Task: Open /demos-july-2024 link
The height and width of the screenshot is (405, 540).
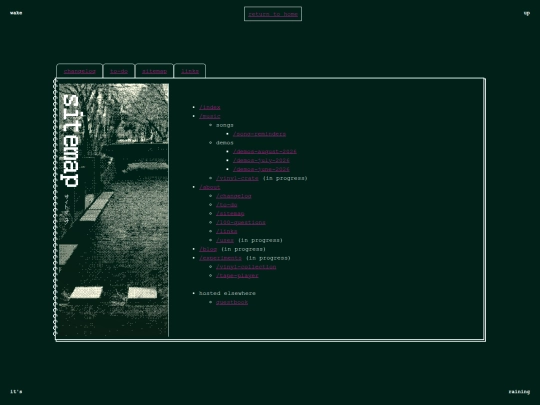Action: pos(261,160)
